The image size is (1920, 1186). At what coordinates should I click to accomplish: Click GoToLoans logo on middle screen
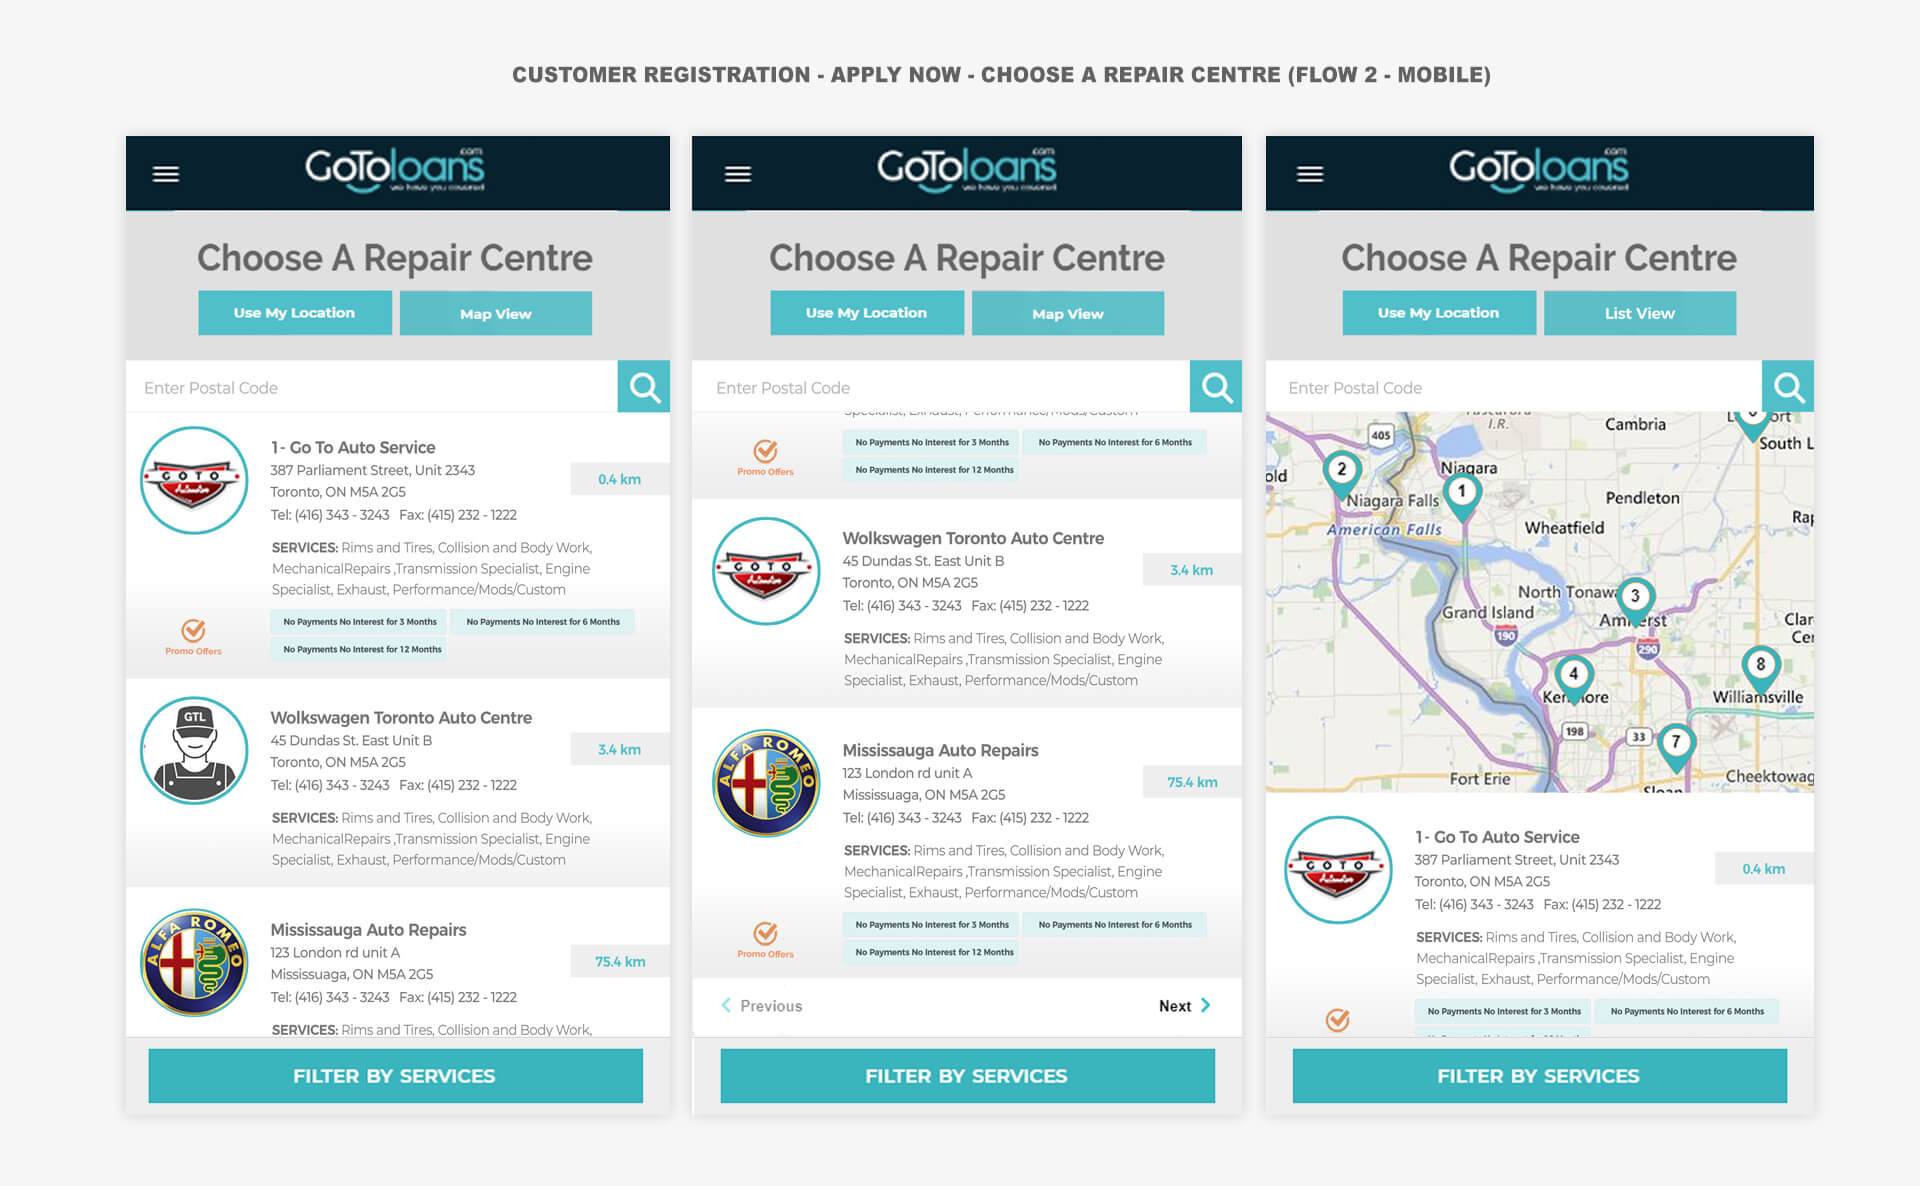tap(967, 170)
